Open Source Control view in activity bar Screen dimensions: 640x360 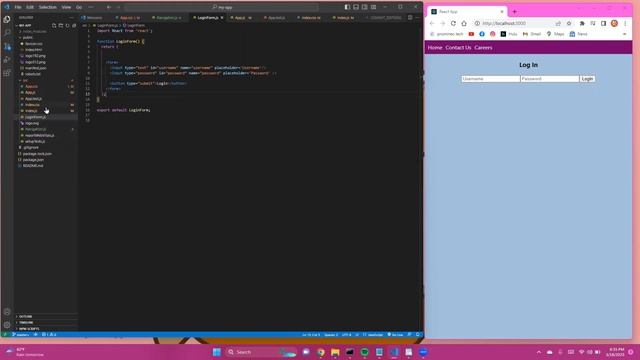point(7,46)
